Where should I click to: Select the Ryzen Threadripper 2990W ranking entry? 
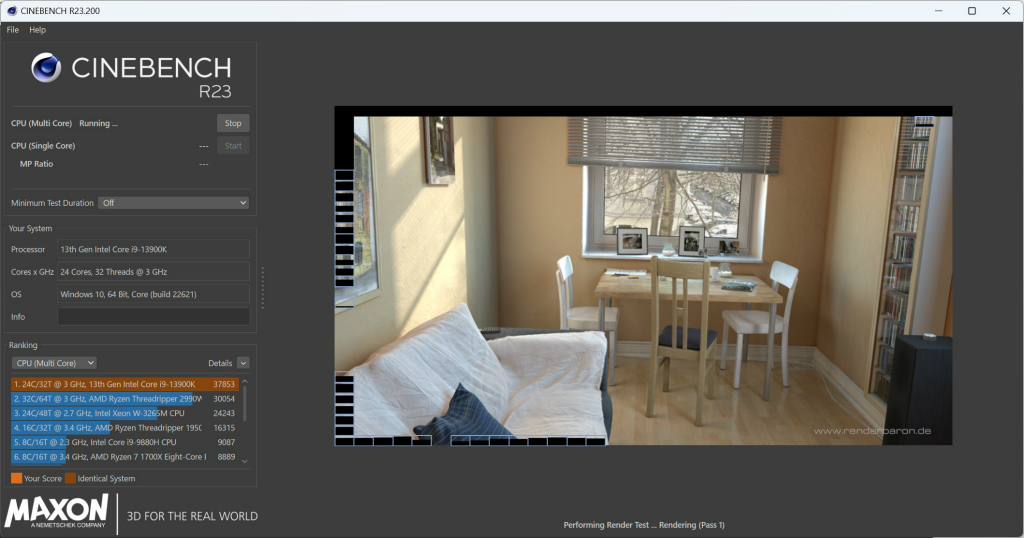click(124, 398)
